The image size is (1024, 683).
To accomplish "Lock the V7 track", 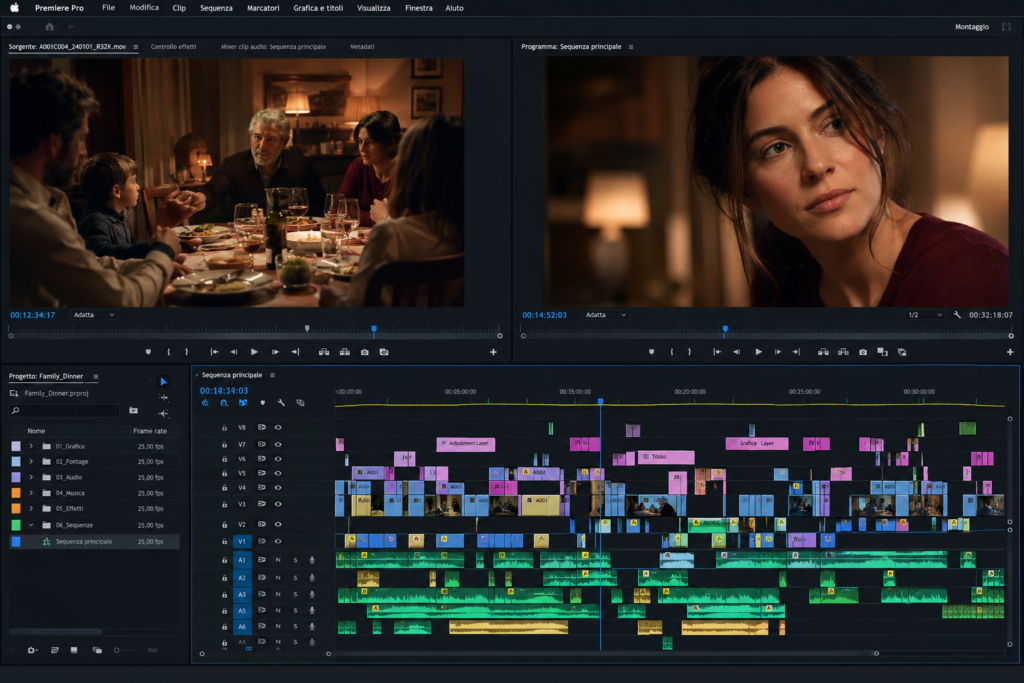I will pyautogui.click(x=225, y=445).
